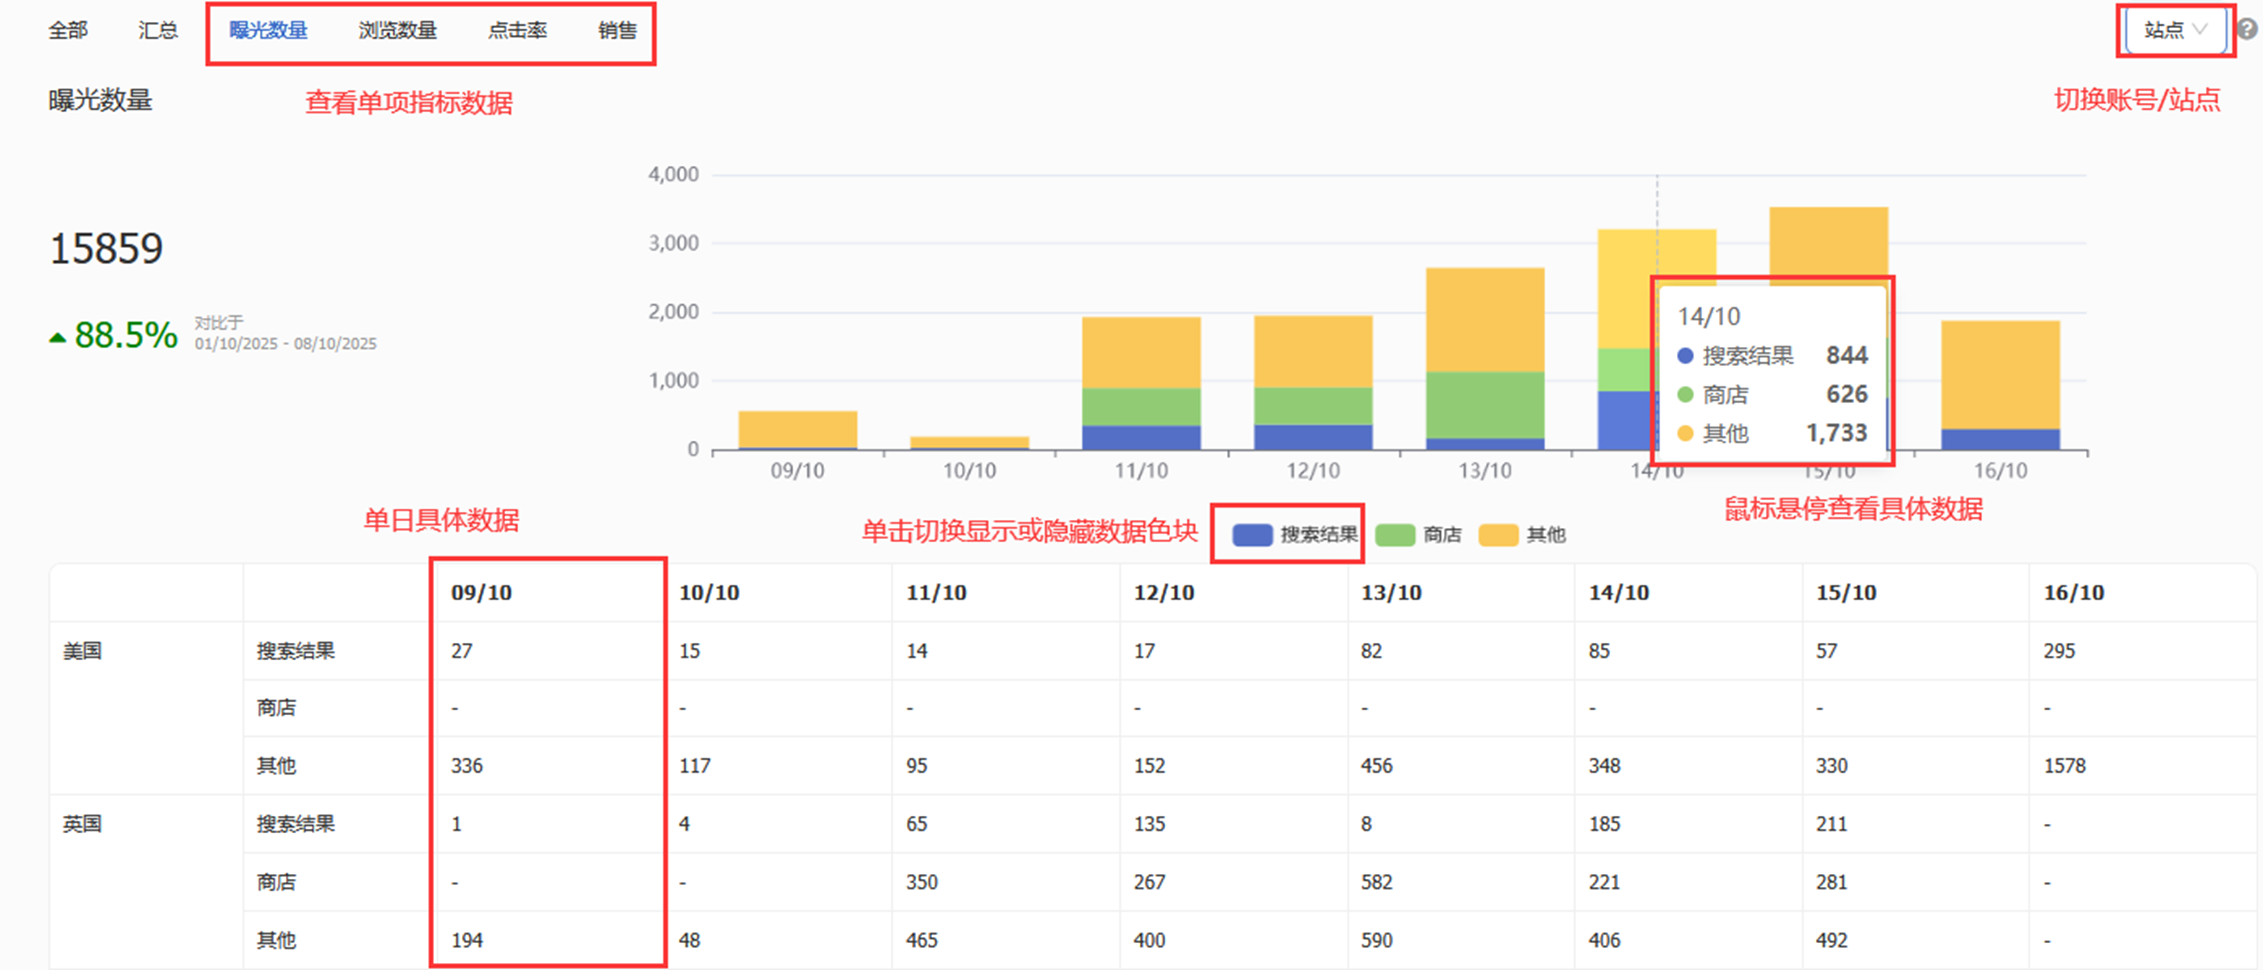Toggle 商店 legend series visibility
Viewport: 2263px width, 970px height.
[1441, 535]
